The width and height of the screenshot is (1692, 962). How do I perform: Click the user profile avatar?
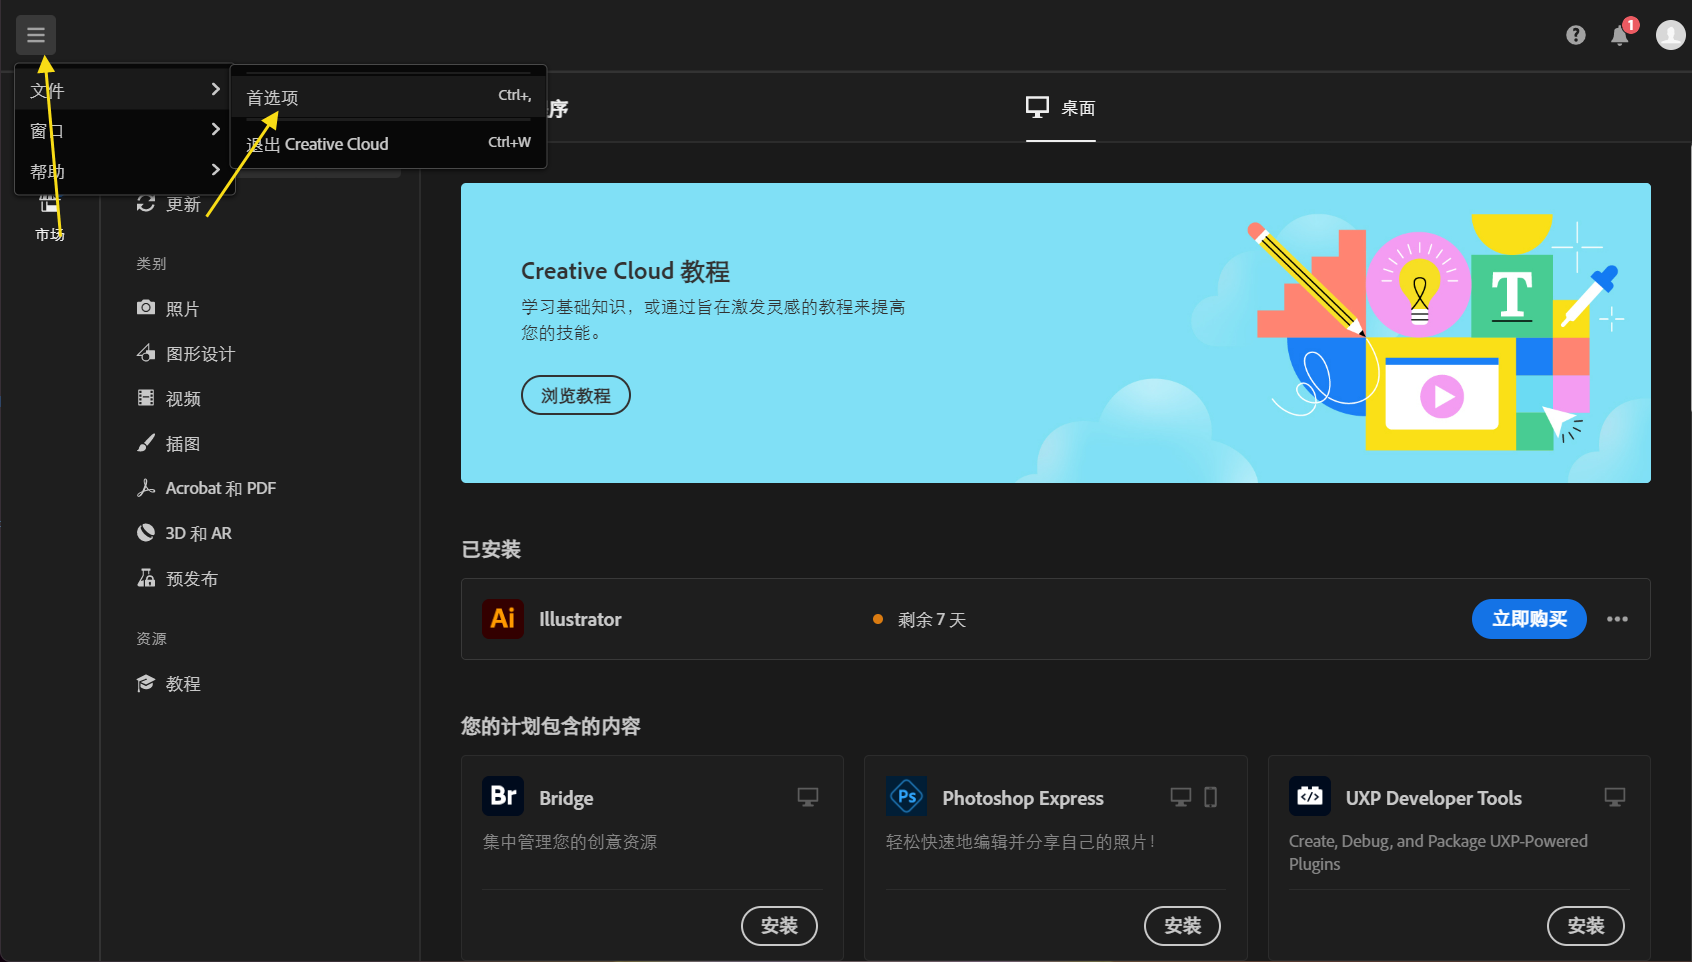(x=1671, y=34)
